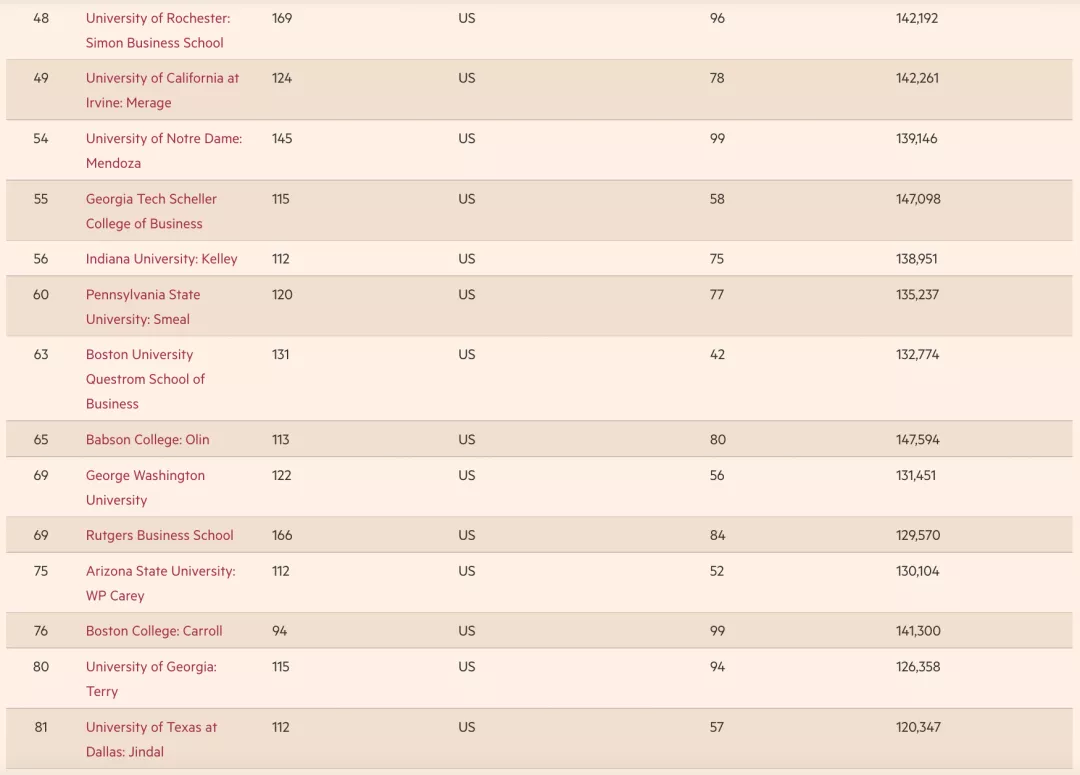Select value 96 in Rochester row
Image resolution: width=1080 pixels, height=775 pixels.
[x=717, y=19]
